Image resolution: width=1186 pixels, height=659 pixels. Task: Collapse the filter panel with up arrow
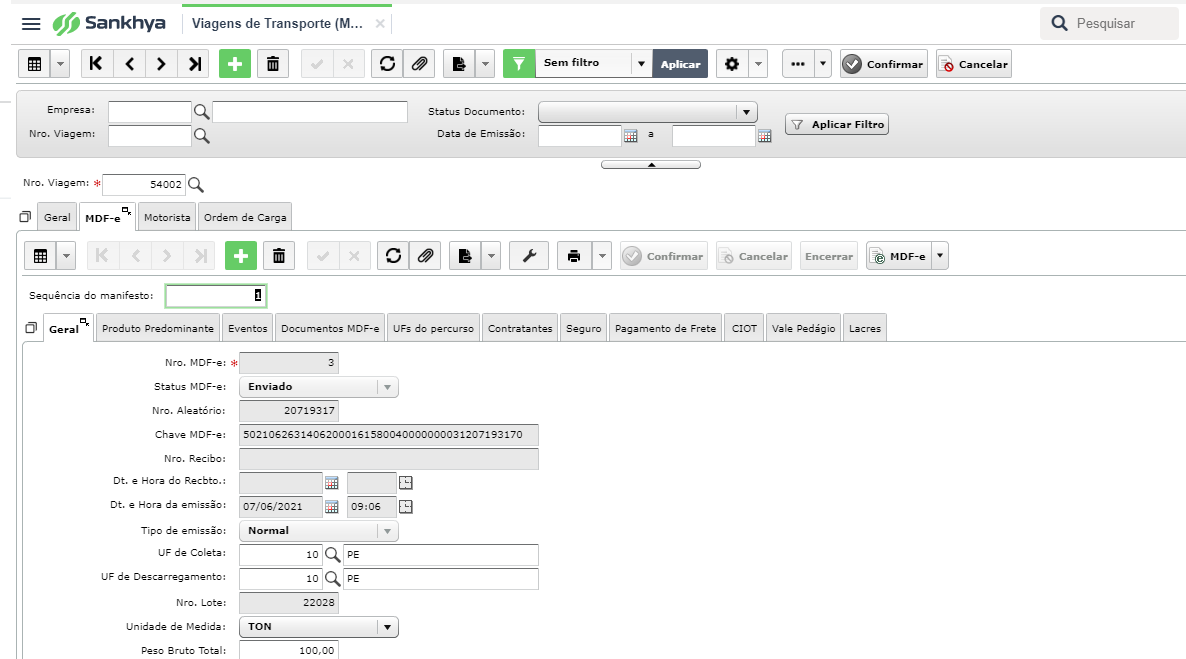coord(650,164)
